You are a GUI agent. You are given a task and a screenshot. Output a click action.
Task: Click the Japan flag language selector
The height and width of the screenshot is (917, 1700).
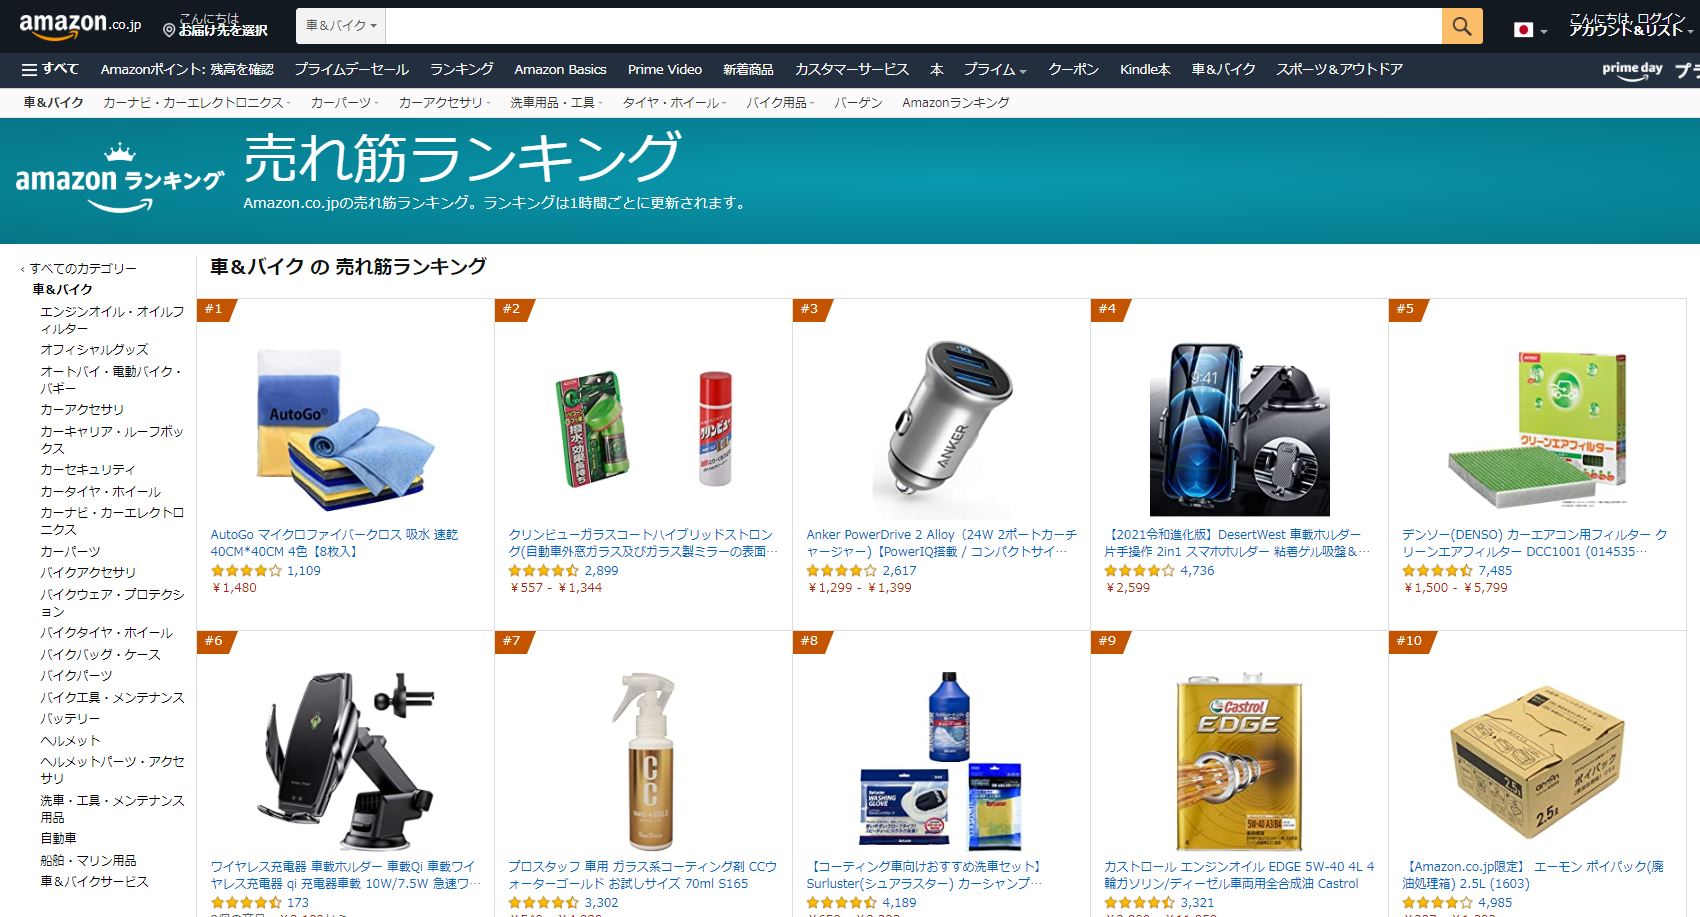click(x=1529, y=30)
